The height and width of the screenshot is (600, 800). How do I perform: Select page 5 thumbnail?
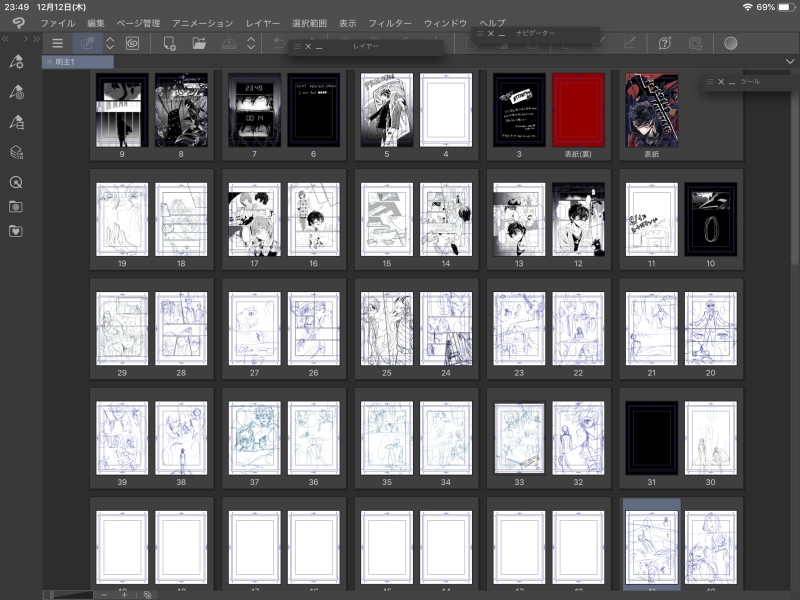point(386,110)
